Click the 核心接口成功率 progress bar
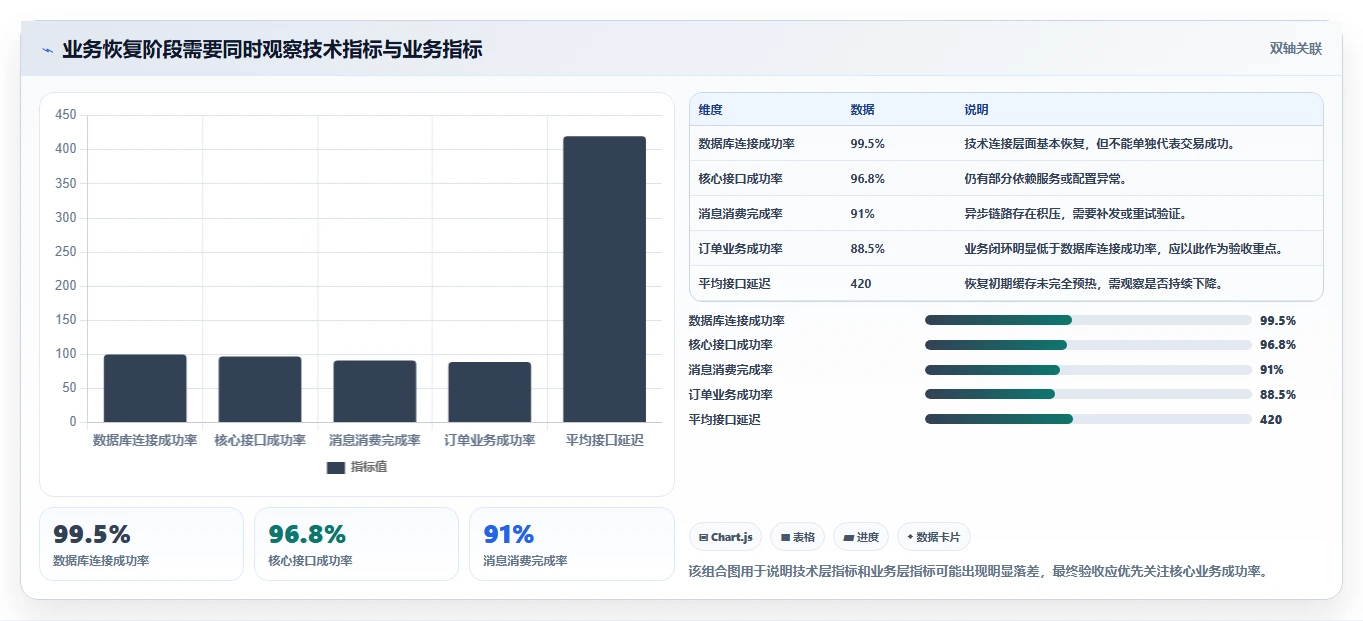 pos(1088,345)
